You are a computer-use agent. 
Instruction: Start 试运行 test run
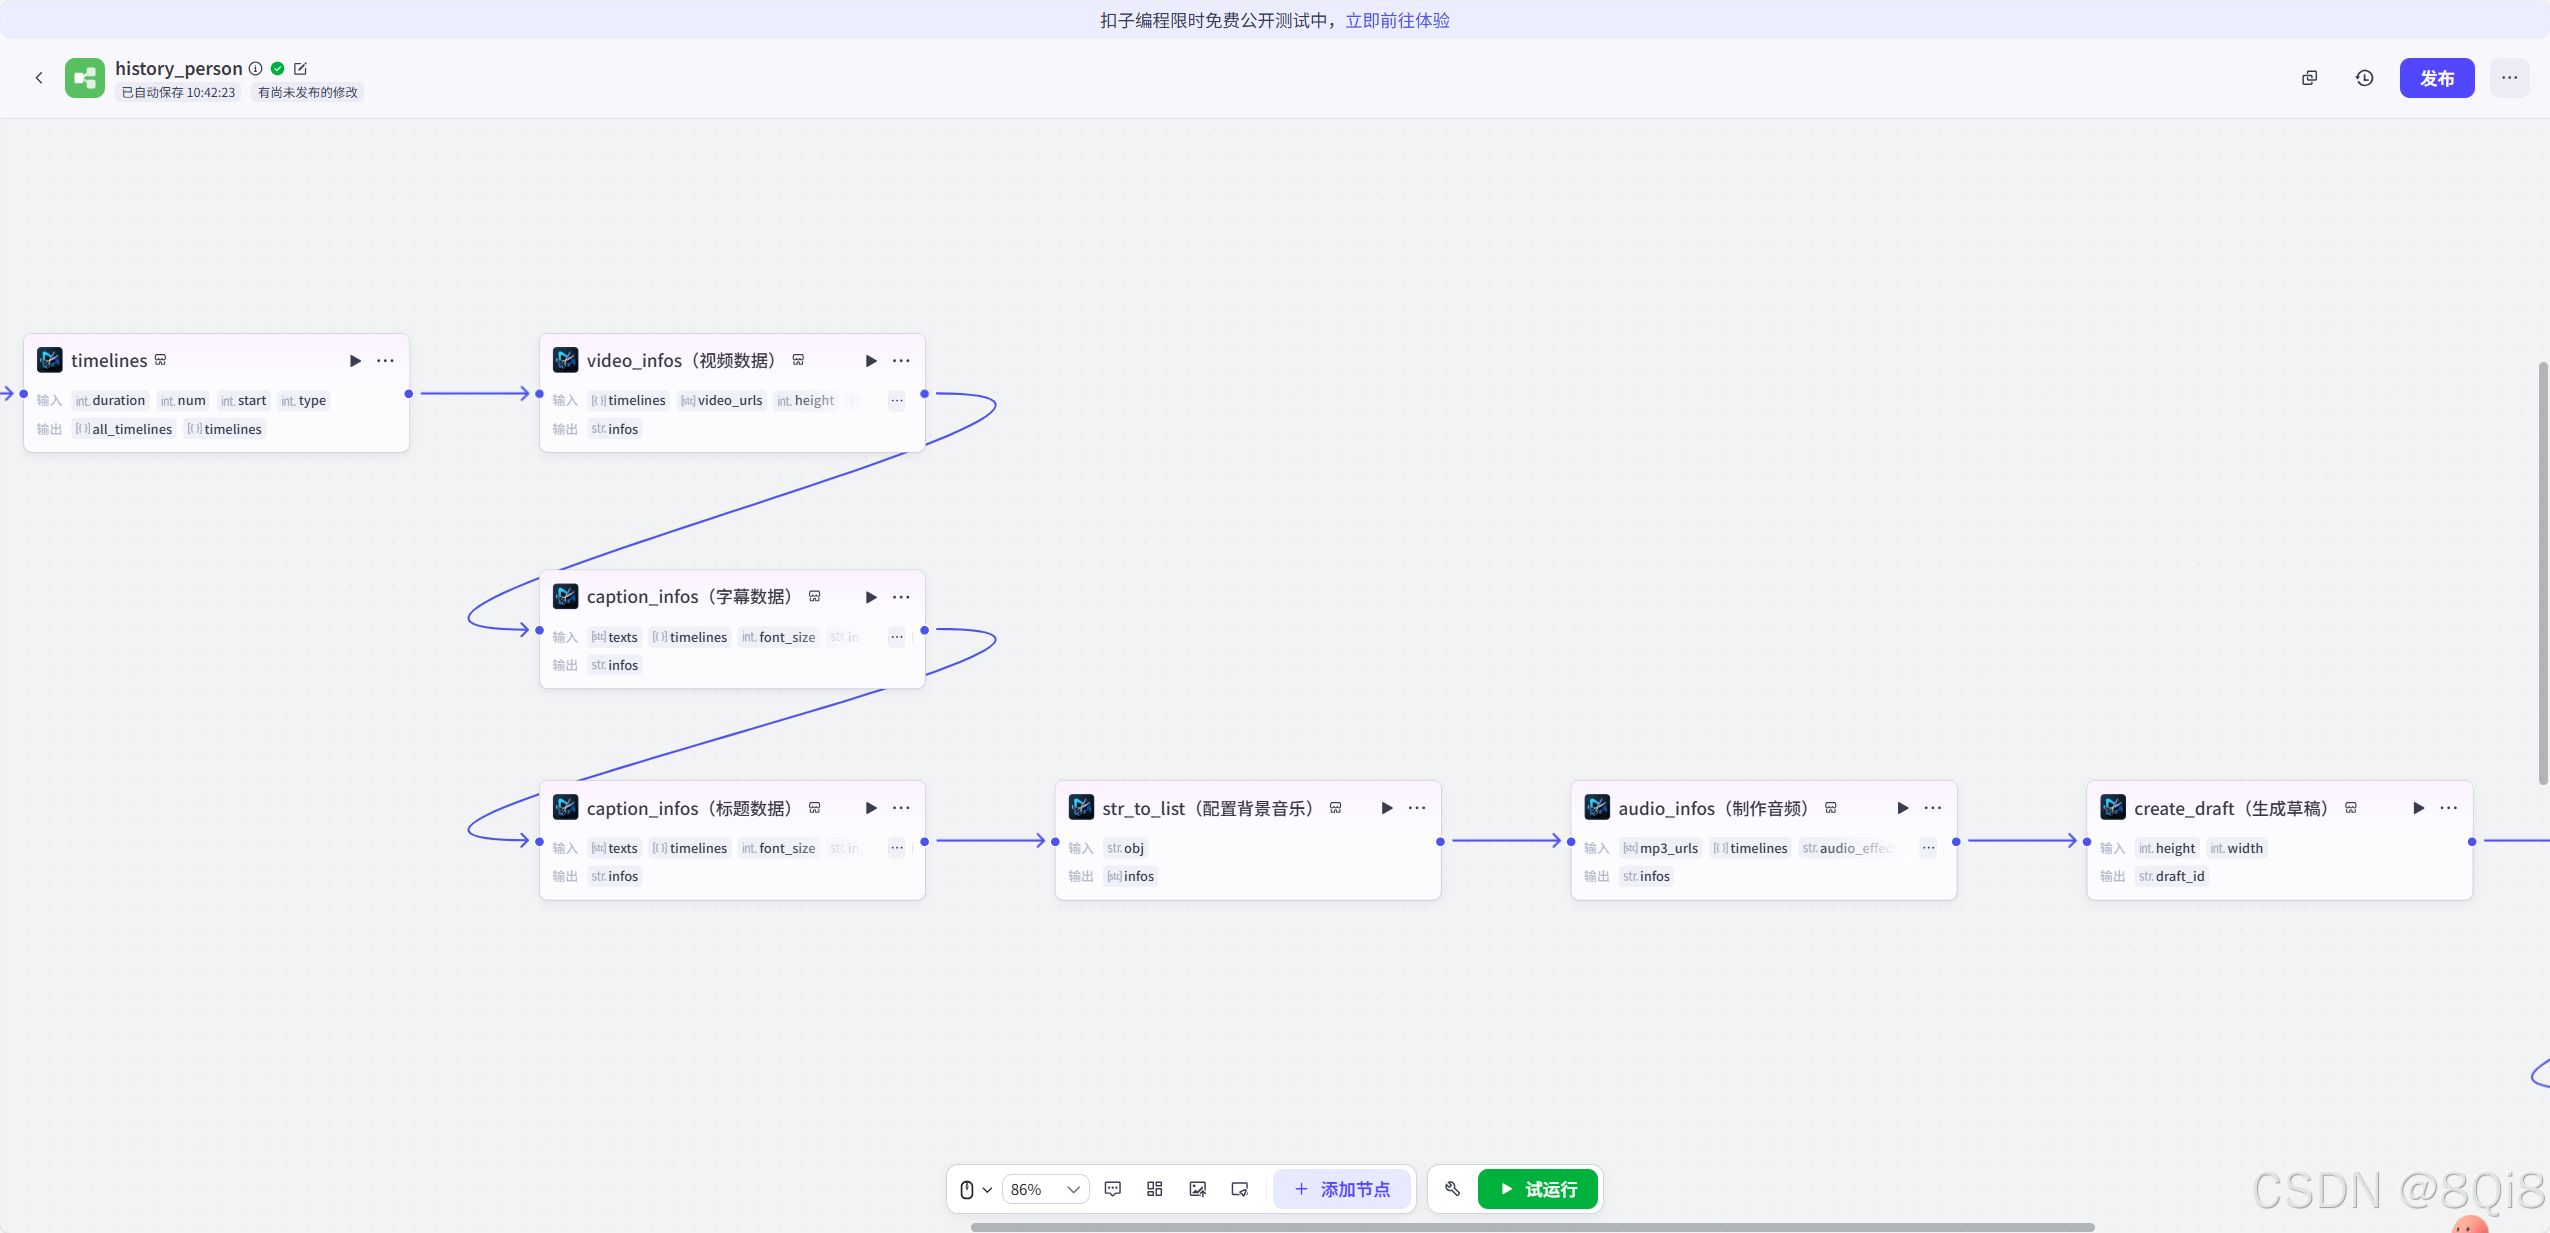click(x=1538, y=1189)
